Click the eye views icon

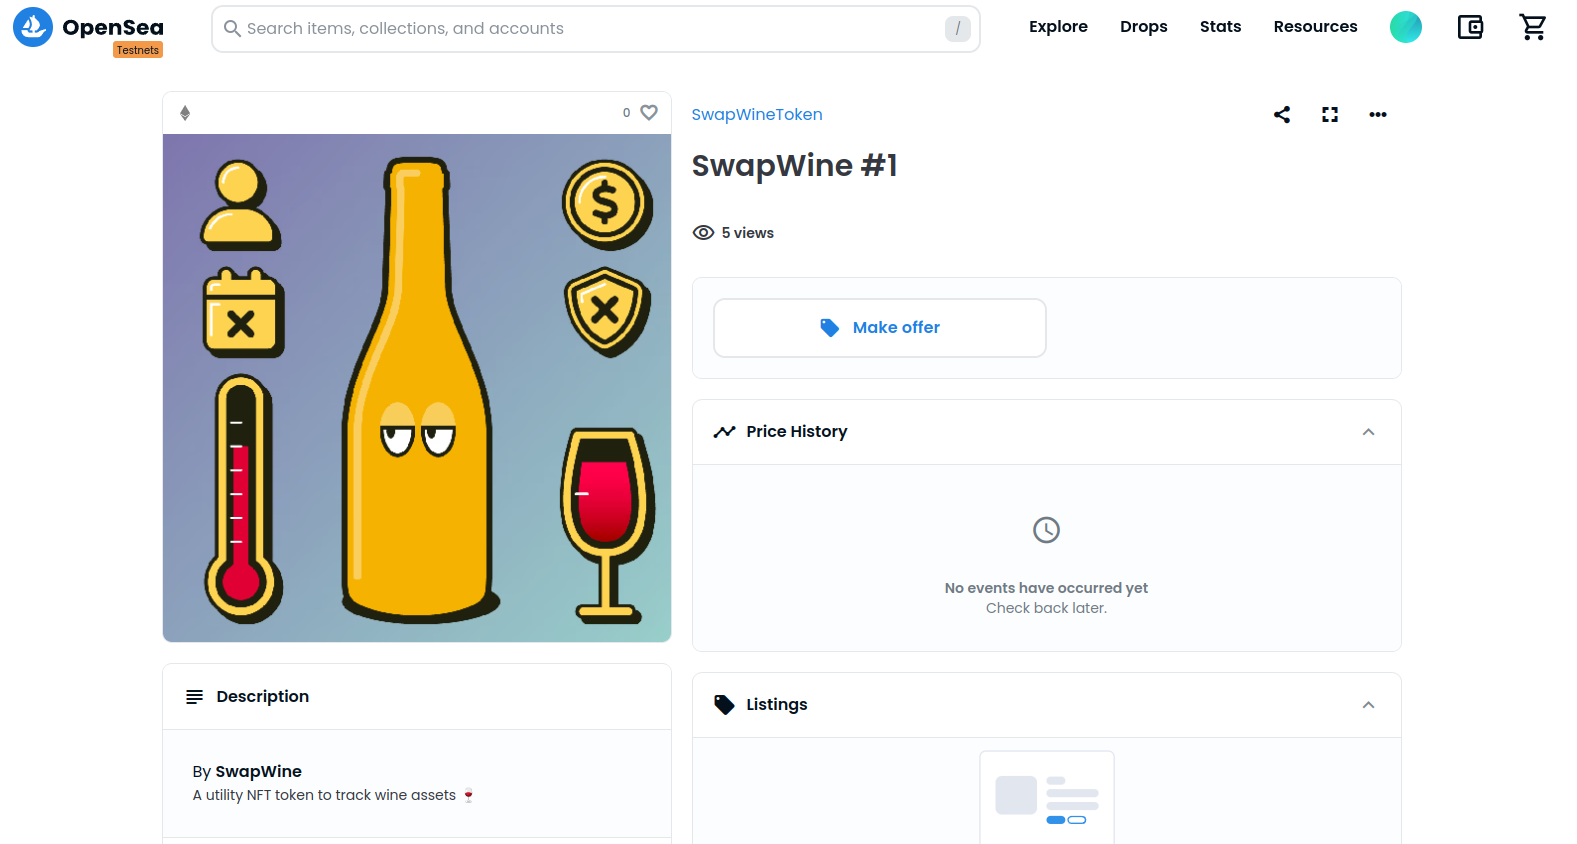coord(704,233)
